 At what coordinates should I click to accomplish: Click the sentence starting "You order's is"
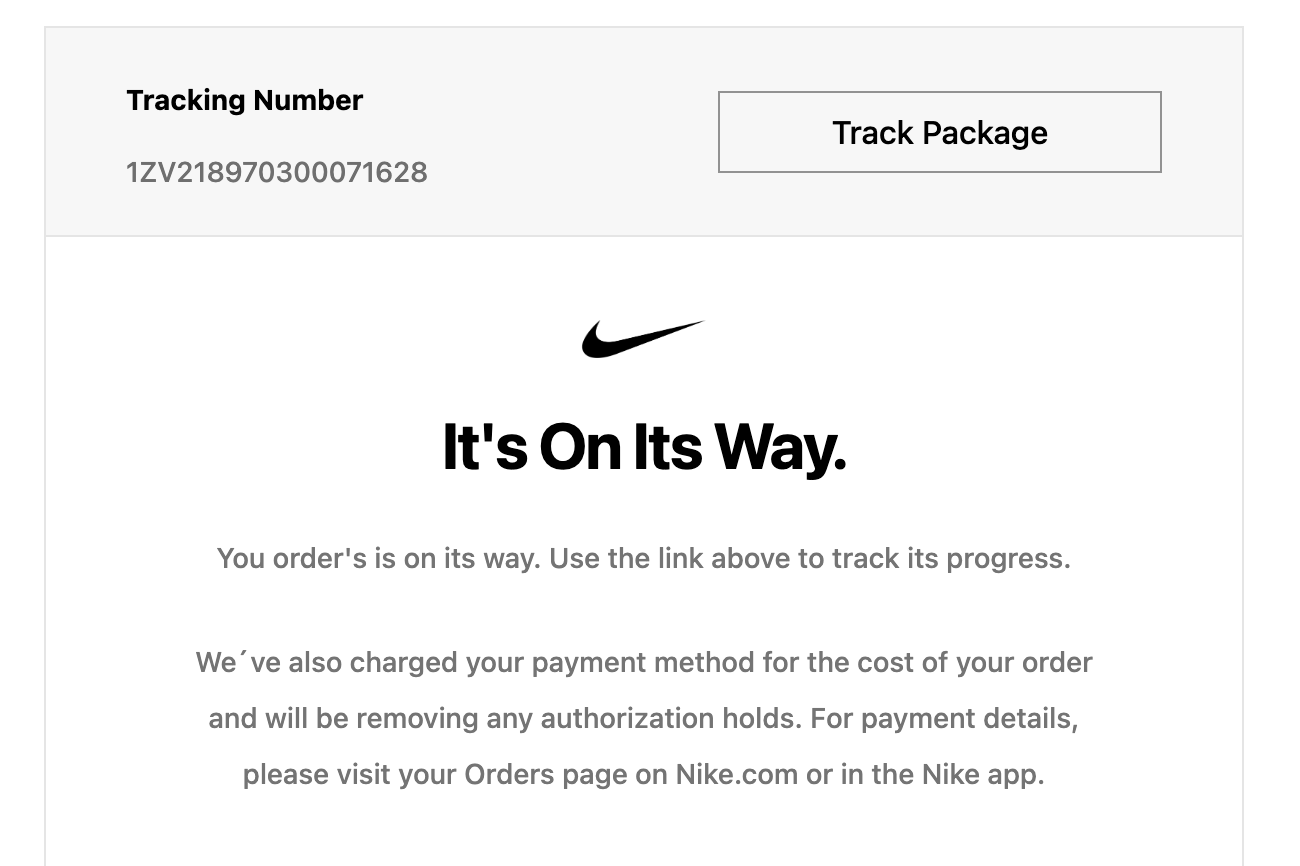click(644, 558)
